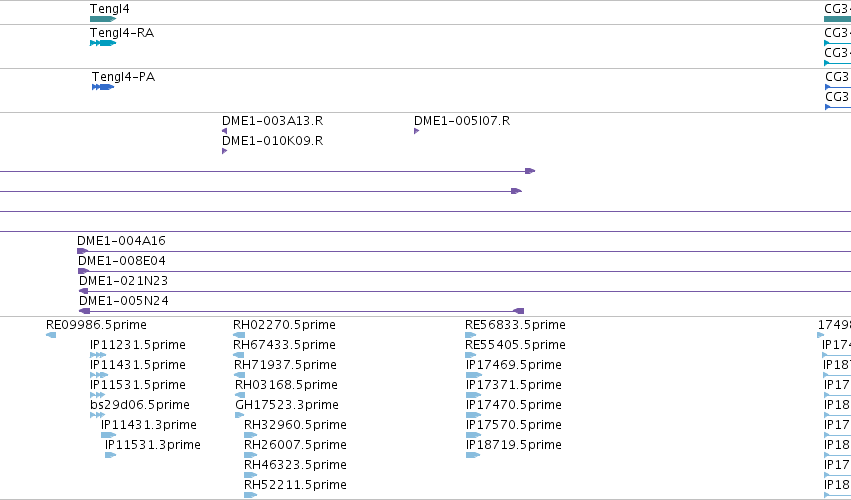Image resolution: width=851 pixels, height=500 pixels.
Task: Select the GH17523.3prime EST glyph
Action: 239,415
